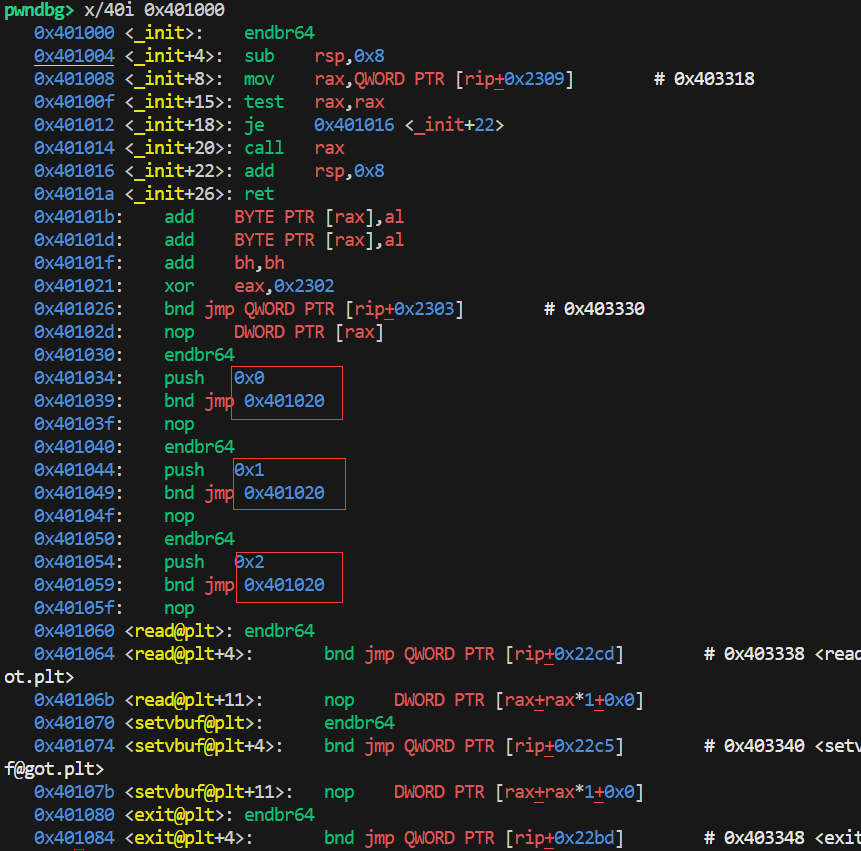
Task: Click the 0x403338 GOT address comment
Action: 764,654
